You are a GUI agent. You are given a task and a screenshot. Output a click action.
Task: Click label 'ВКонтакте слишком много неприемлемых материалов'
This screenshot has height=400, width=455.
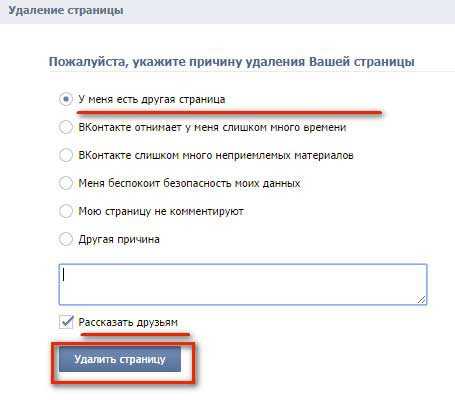(x=216, y=155)
